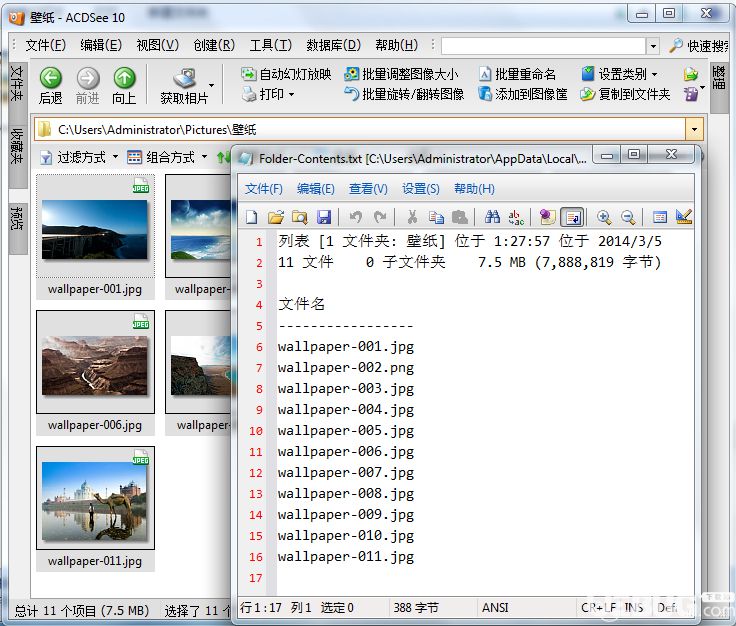Open the ACDSee Help (帮助) menu
736x626 pixels.
pyautogui.click(x=397, y=45)
